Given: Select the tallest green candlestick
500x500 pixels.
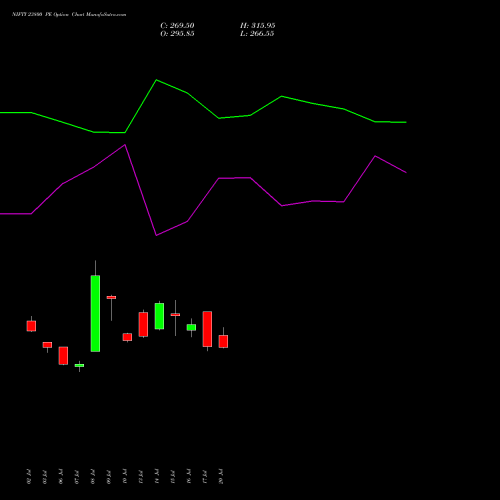Looking at the screenshot, I should click(95, 313).
